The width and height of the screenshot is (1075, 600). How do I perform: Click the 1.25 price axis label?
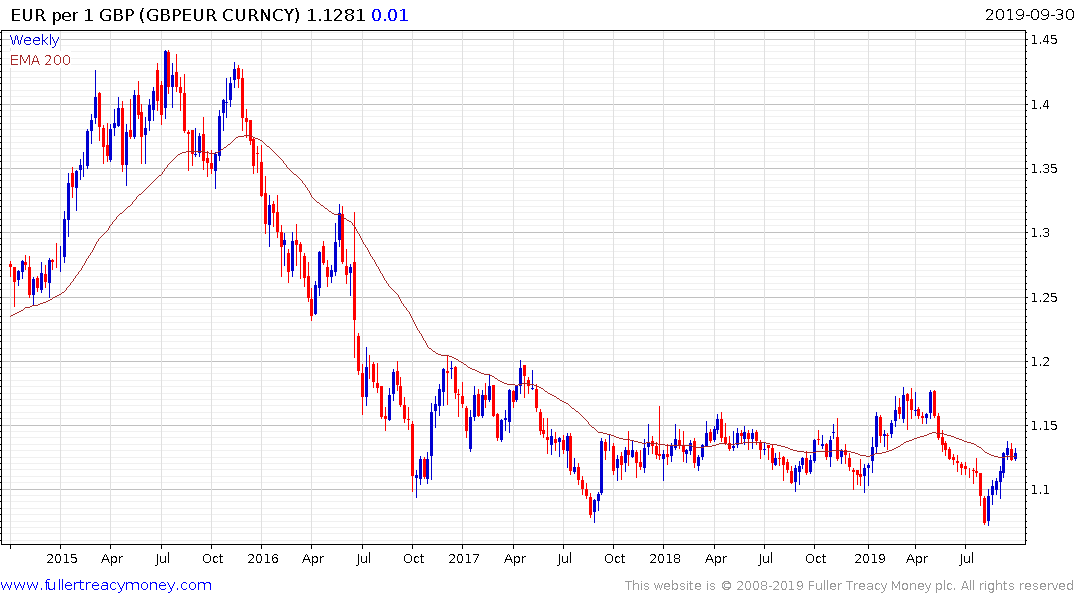click(1044, 298)
